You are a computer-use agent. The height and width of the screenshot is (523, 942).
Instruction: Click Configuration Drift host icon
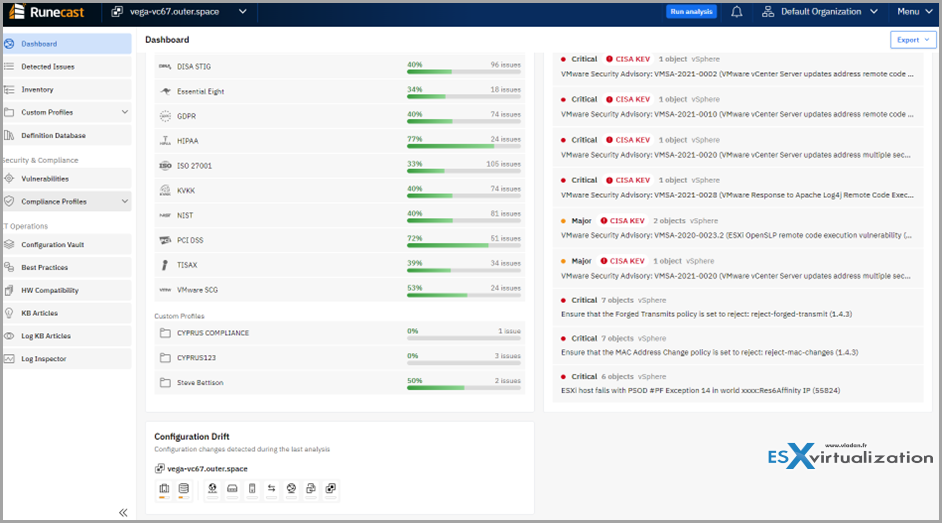[x=232, y=489]
